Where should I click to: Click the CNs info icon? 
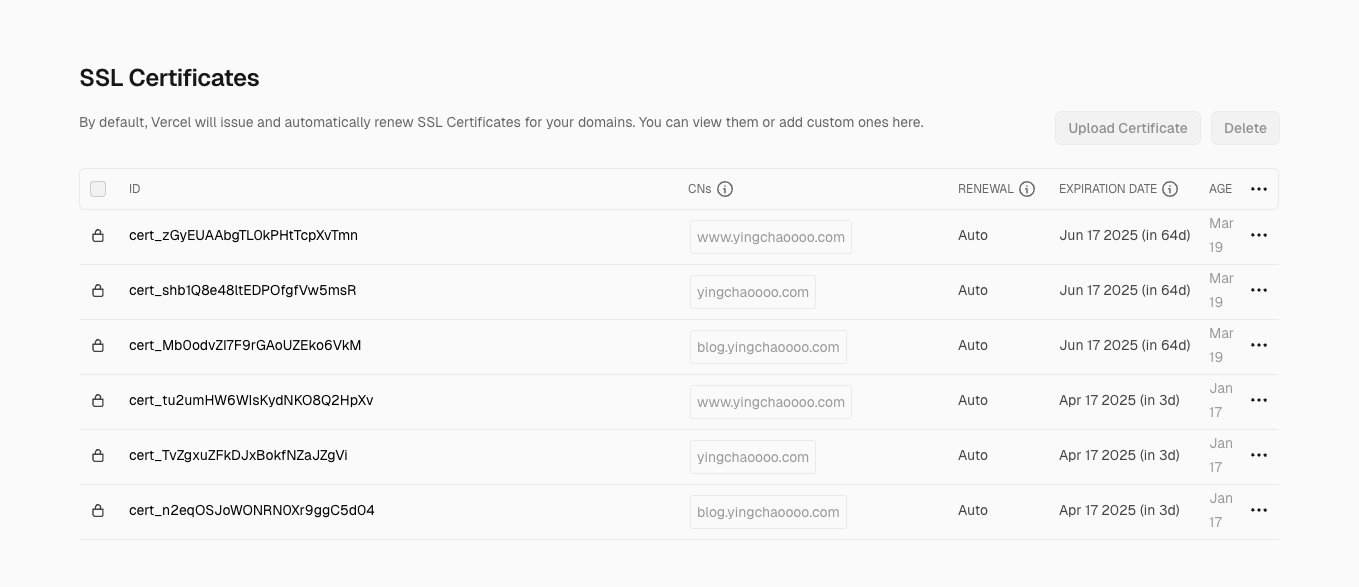pos(725,189)
